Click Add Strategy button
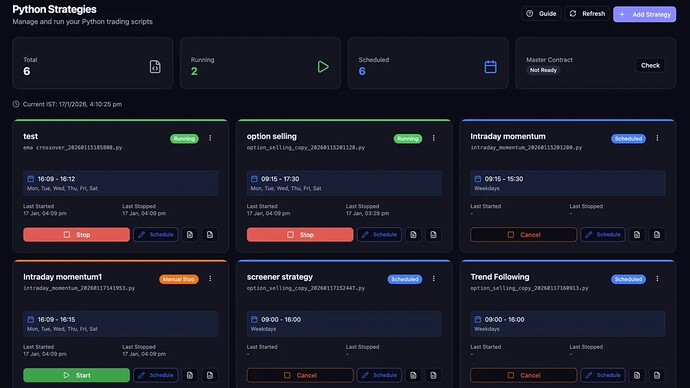Image resolution: width=690 pixels, height=388 pixels. (x=645, y=14)
